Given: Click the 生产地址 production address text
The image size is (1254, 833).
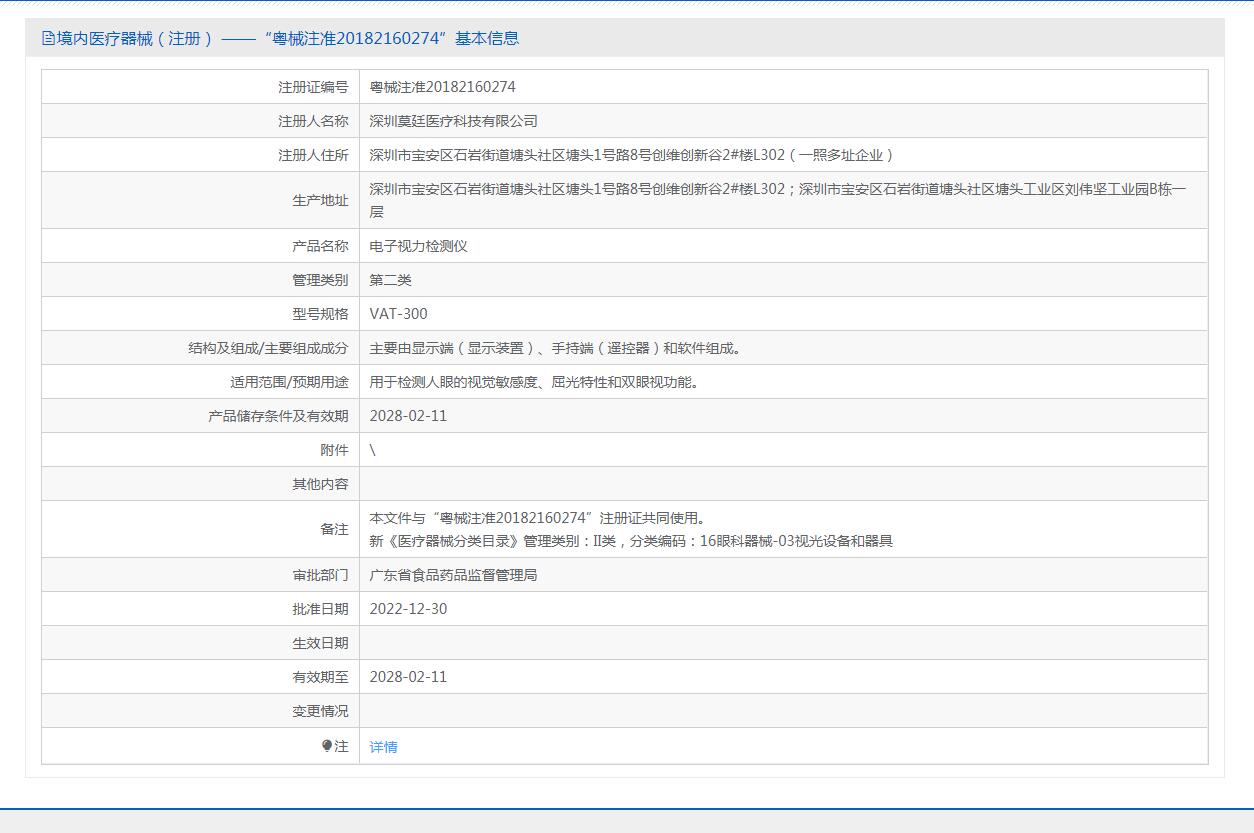Looking at the screenshot, I should click(777, 189).
